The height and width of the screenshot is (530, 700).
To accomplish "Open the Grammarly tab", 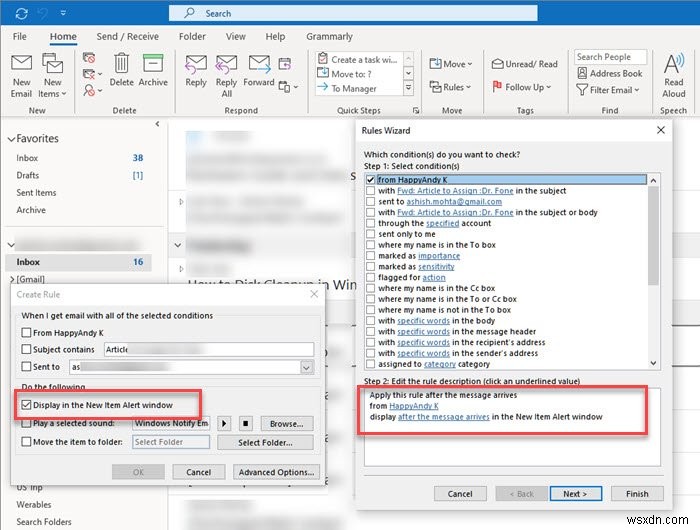I will point(329,37).
